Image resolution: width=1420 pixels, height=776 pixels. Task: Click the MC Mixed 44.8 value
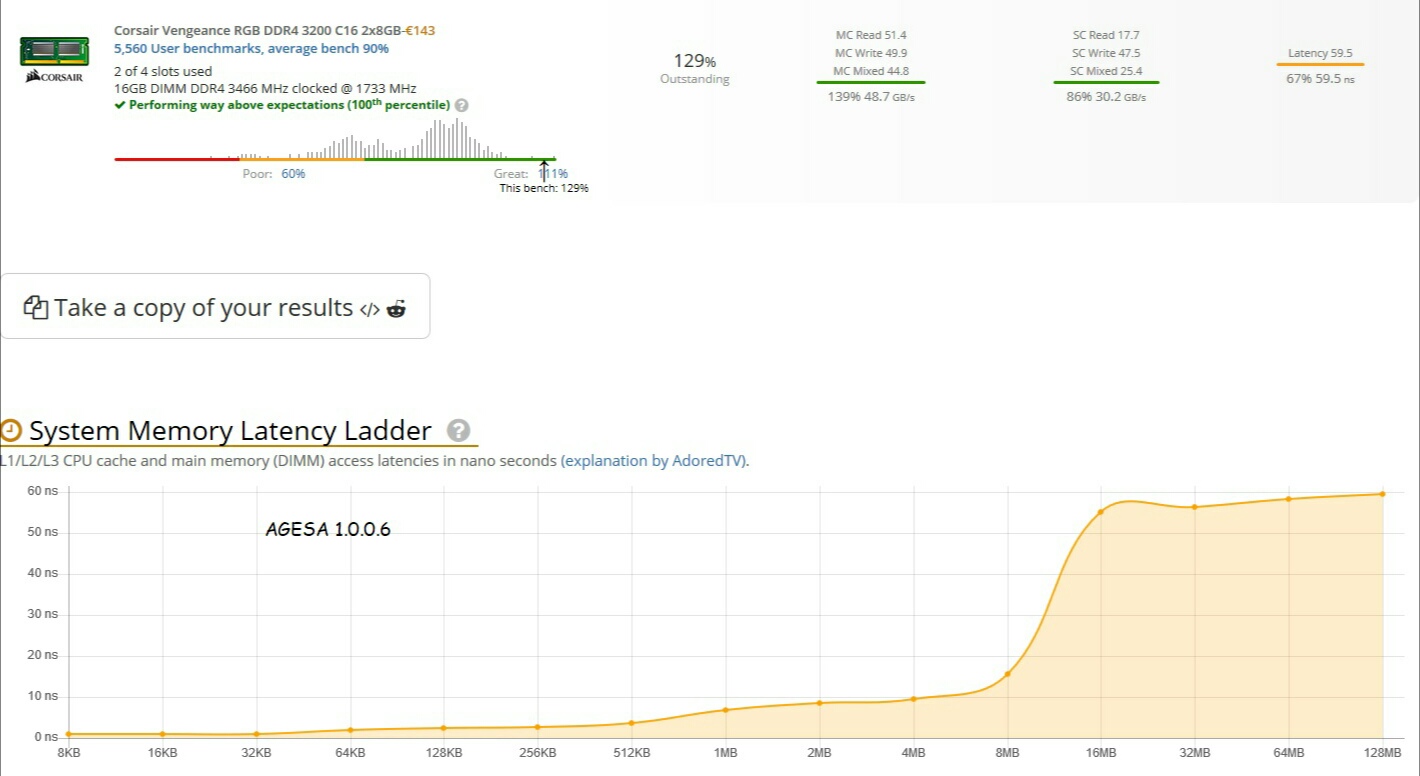(x=871, y=71)
